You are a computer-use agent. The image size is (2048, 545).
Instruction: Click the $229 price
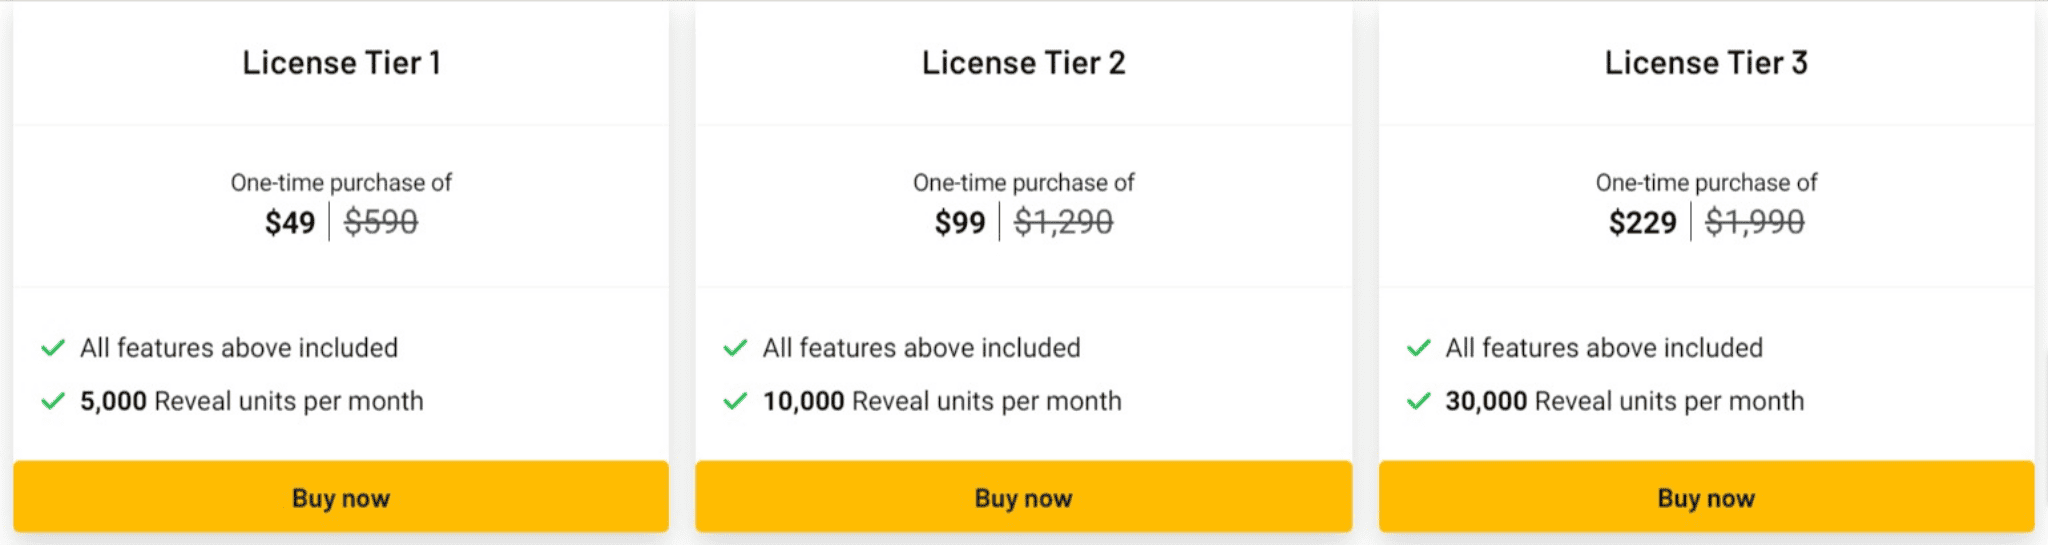(1642, 222)
